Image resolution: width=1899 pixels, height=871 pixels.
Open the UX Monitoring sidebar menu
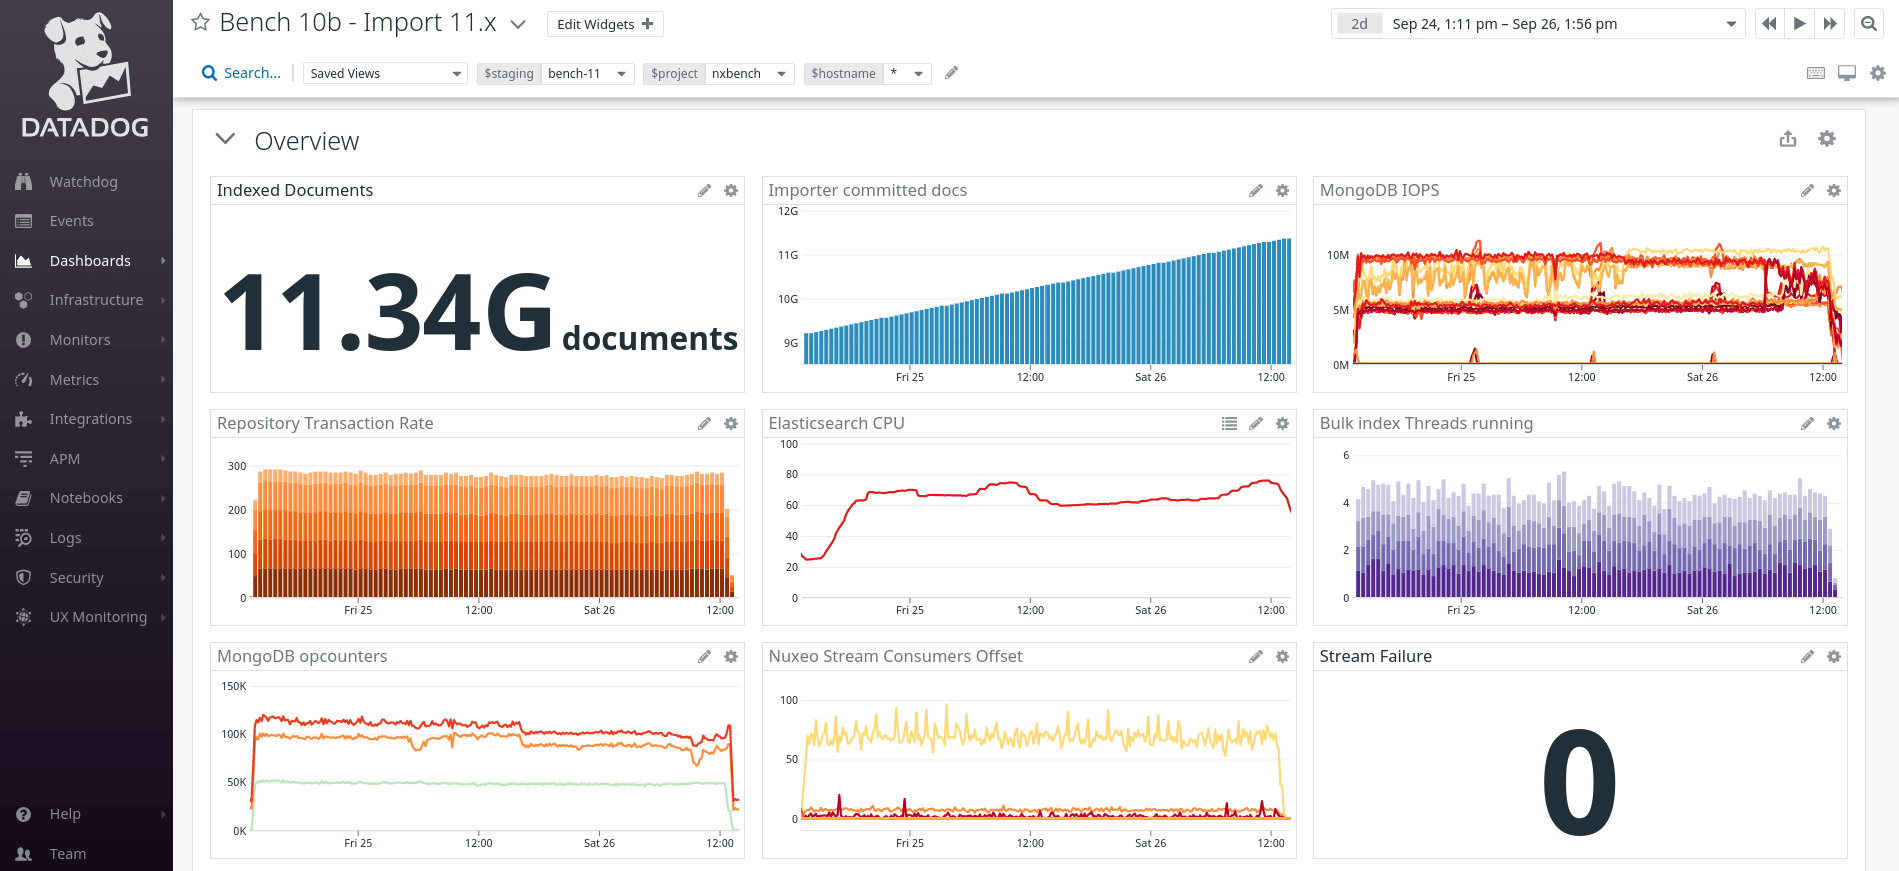coord(86,617)
